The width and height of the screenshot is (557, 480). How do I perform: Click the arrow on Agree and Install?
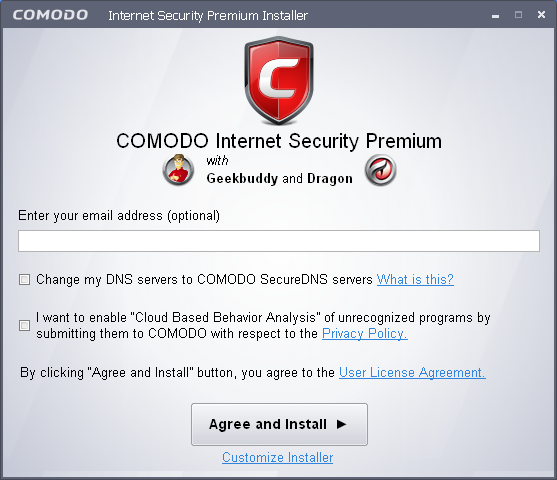tap(341, 424)
